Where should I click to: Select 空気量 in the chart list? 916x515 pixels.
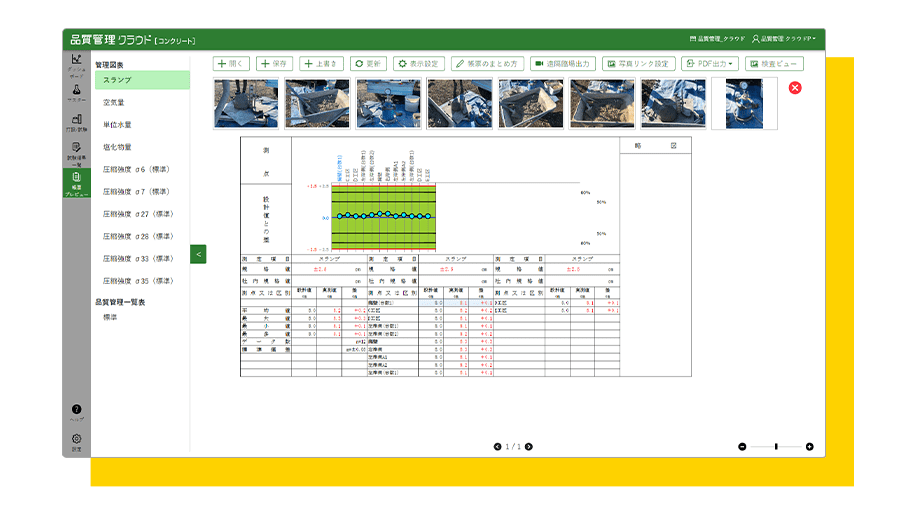click(114, 103)
